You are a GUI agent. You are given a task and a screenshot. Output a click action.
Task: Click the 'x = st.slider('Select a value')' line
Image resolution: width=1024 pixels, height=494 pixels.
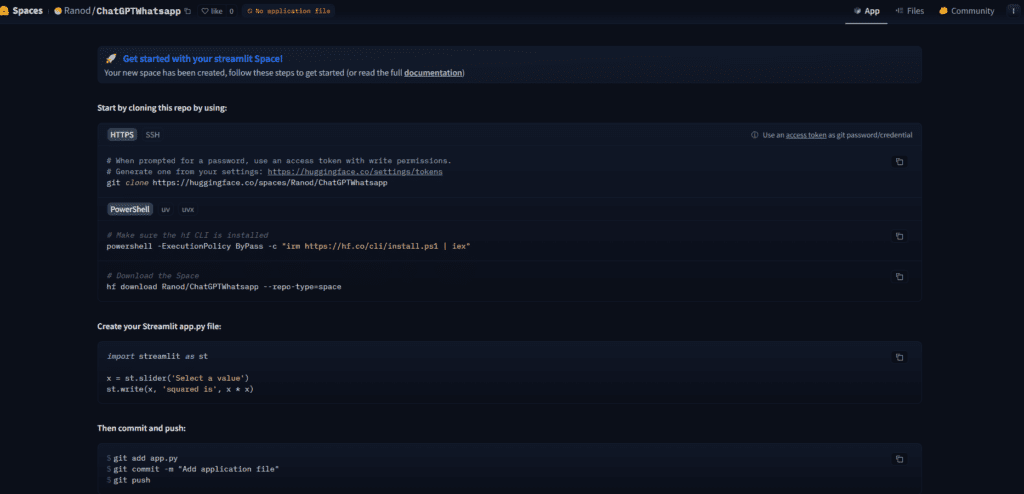pyautogui.click(x=178, y=378)
